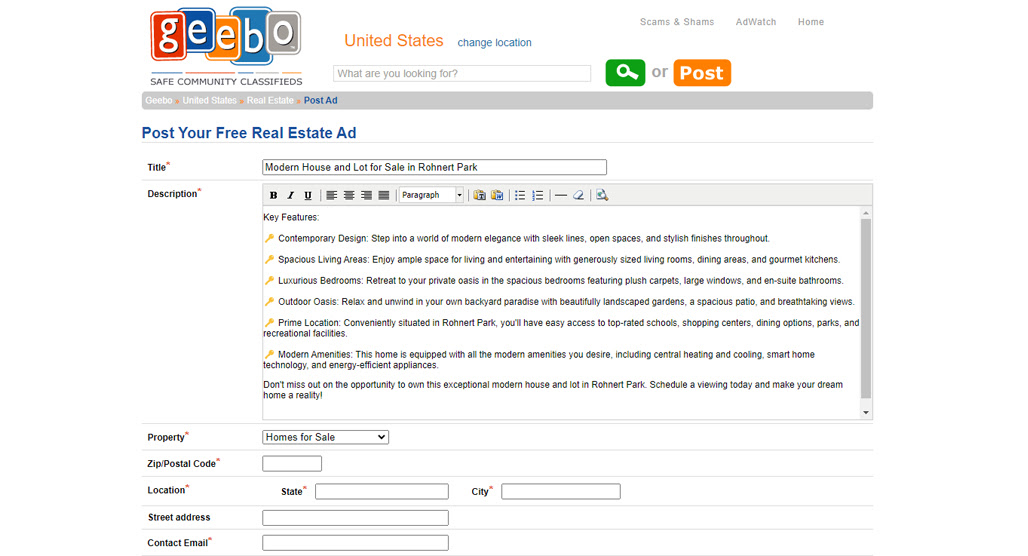Click the City input field
The image size is (1028, 556).
pos(561,491)
